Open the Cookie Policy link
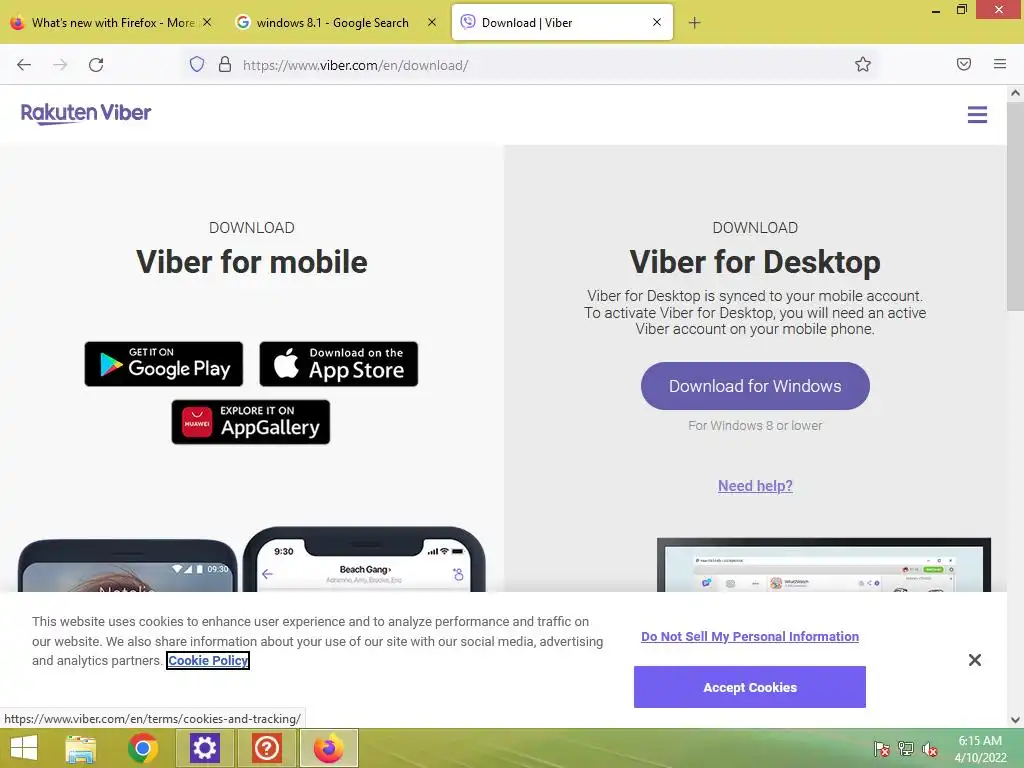This screenshot has width=1024, height=768. click(208, 660)
